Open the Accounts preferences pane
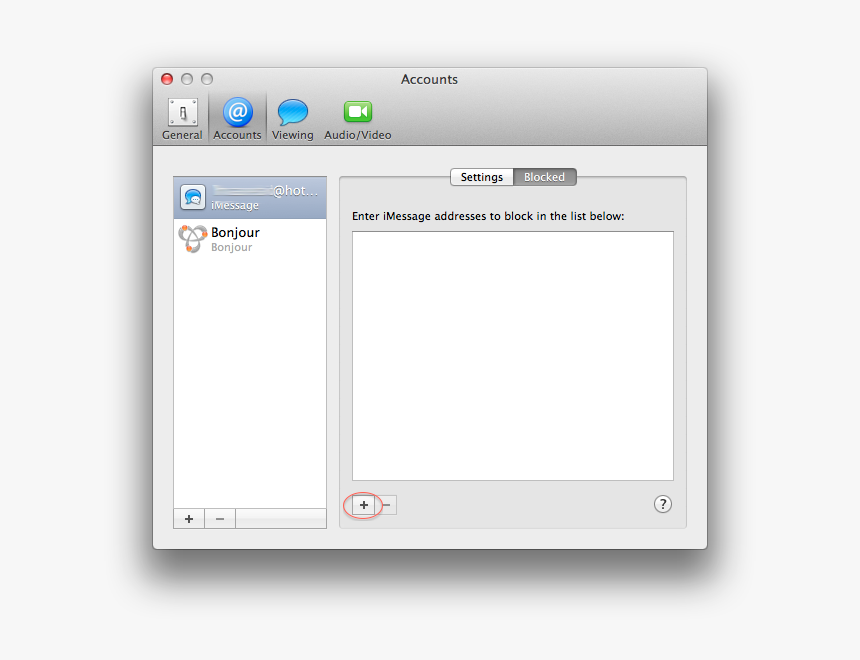 [237, 113]
